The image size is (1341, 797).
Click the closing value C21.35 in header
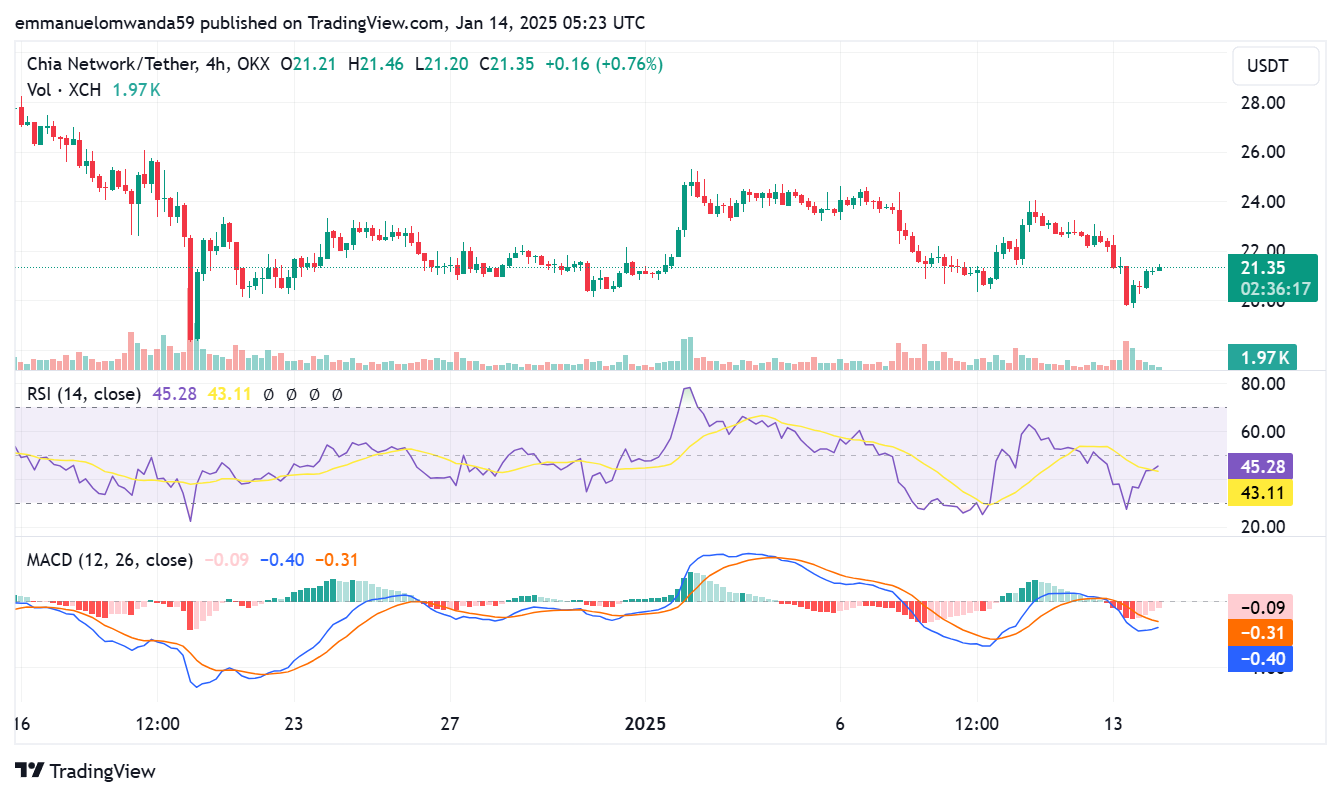[x=506, y=64]
